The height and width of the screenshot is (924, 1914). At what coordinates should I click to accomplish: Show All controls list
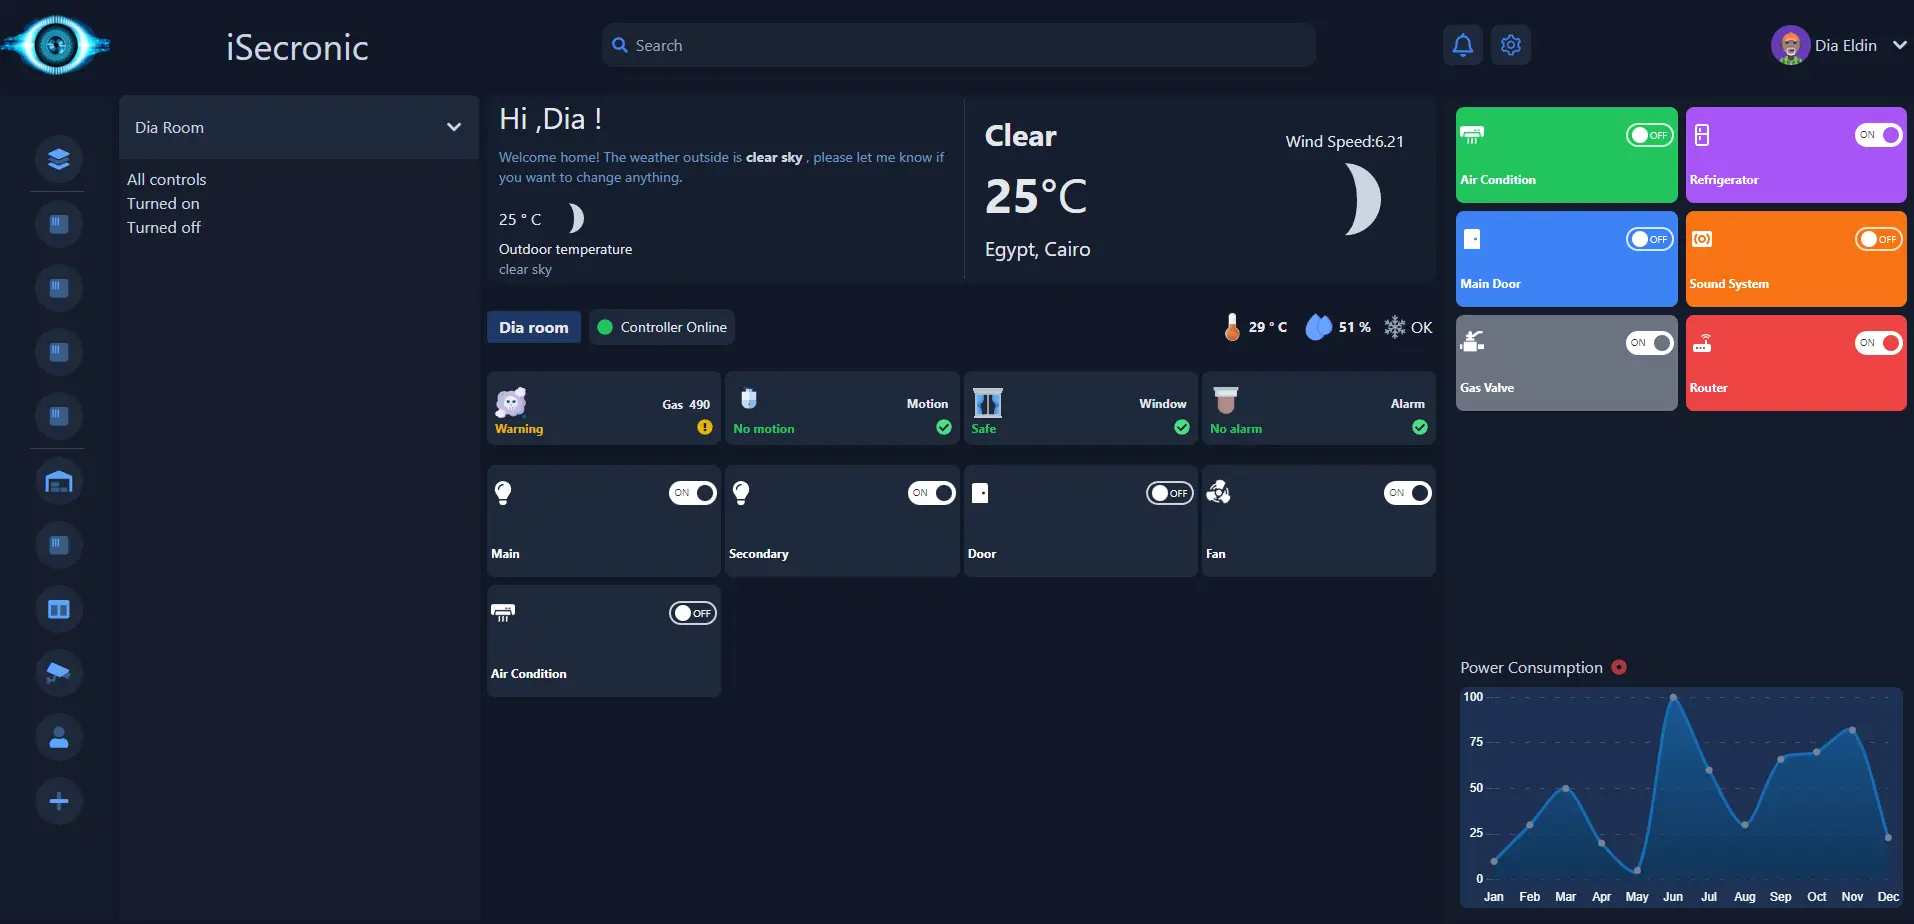(x=166, y=179)
